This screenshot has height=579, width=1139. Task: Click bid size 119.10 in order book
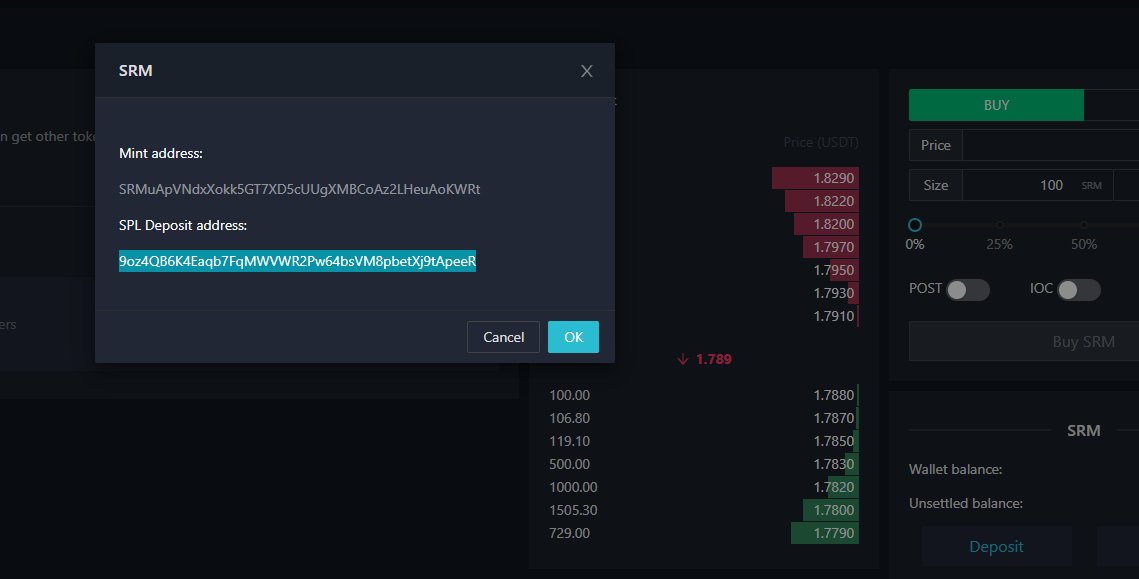pos(570,441)
